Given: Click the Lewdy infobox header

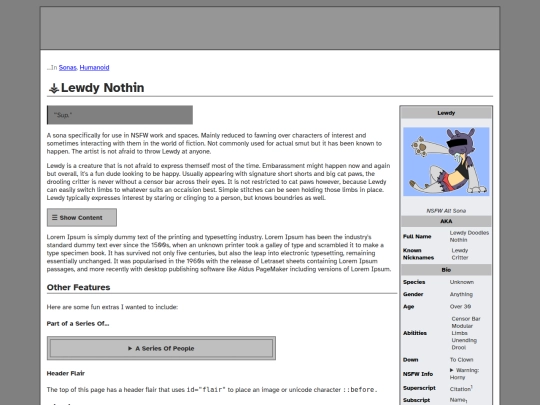Looking at the screenshot, I should pos(446,113).
